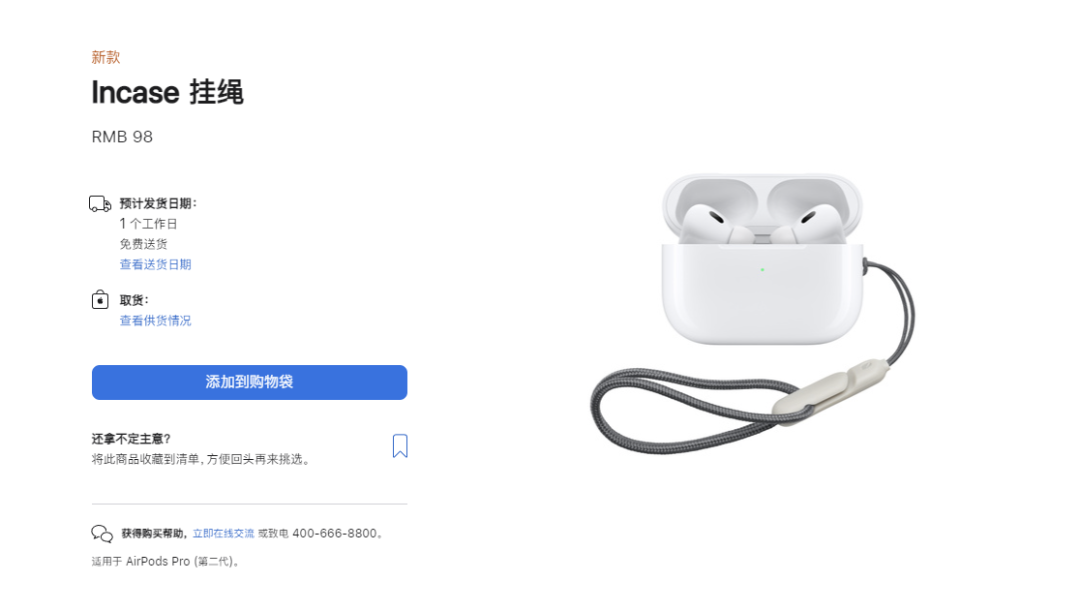Screen dimensions: 1080x612
Task: Click the chat bubbles help icon
Action: pos(102,534)
